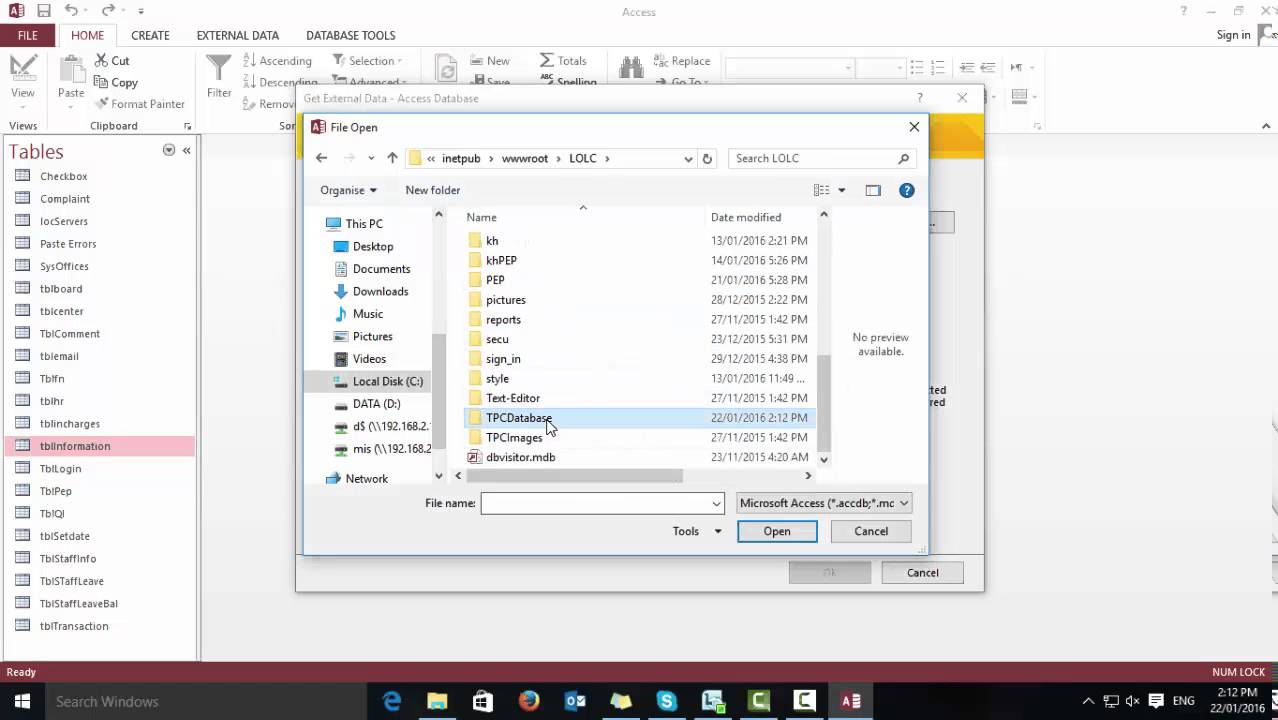The width and height of the screenshot is (1278, 720).
Task: Cancel the File Open dialog
Action: 871,531
